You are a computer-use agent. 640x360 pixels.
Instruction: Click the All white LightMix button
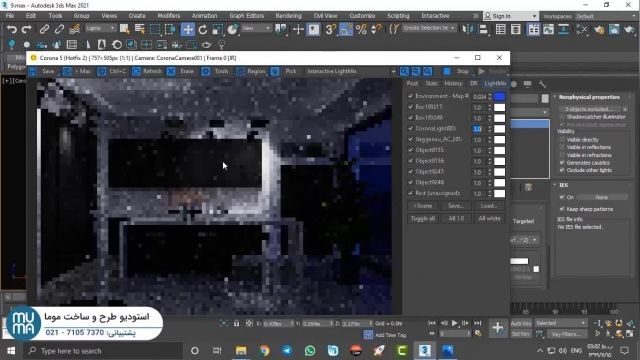[489, 219]
